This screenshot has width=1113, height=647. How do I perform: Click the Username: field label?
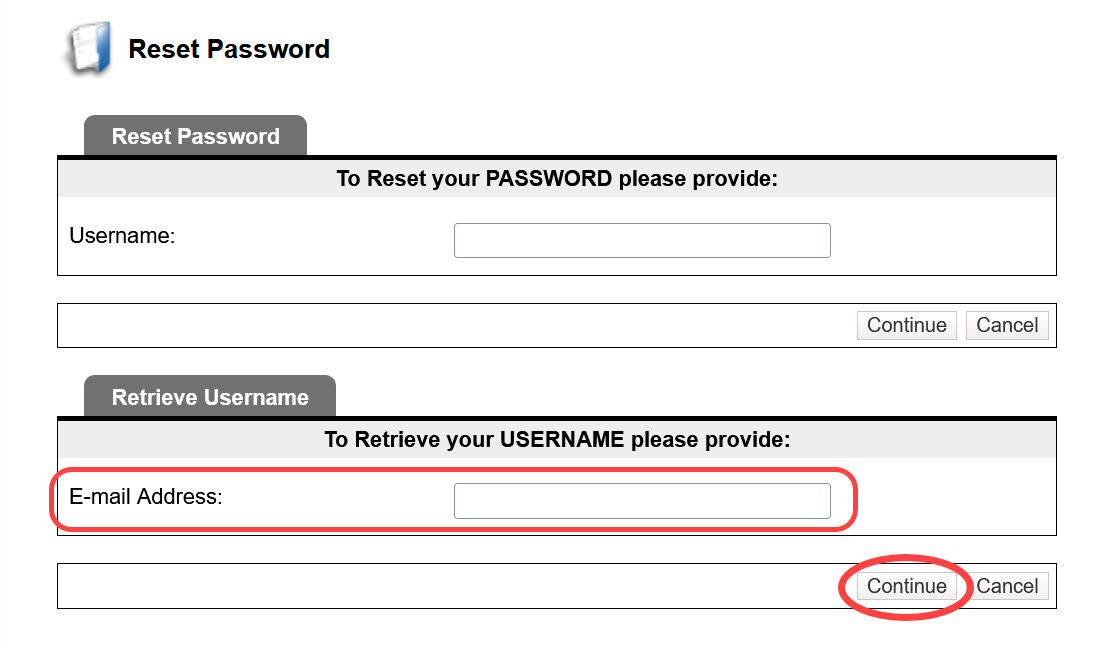pyautogui.click(x=122, y=235)
